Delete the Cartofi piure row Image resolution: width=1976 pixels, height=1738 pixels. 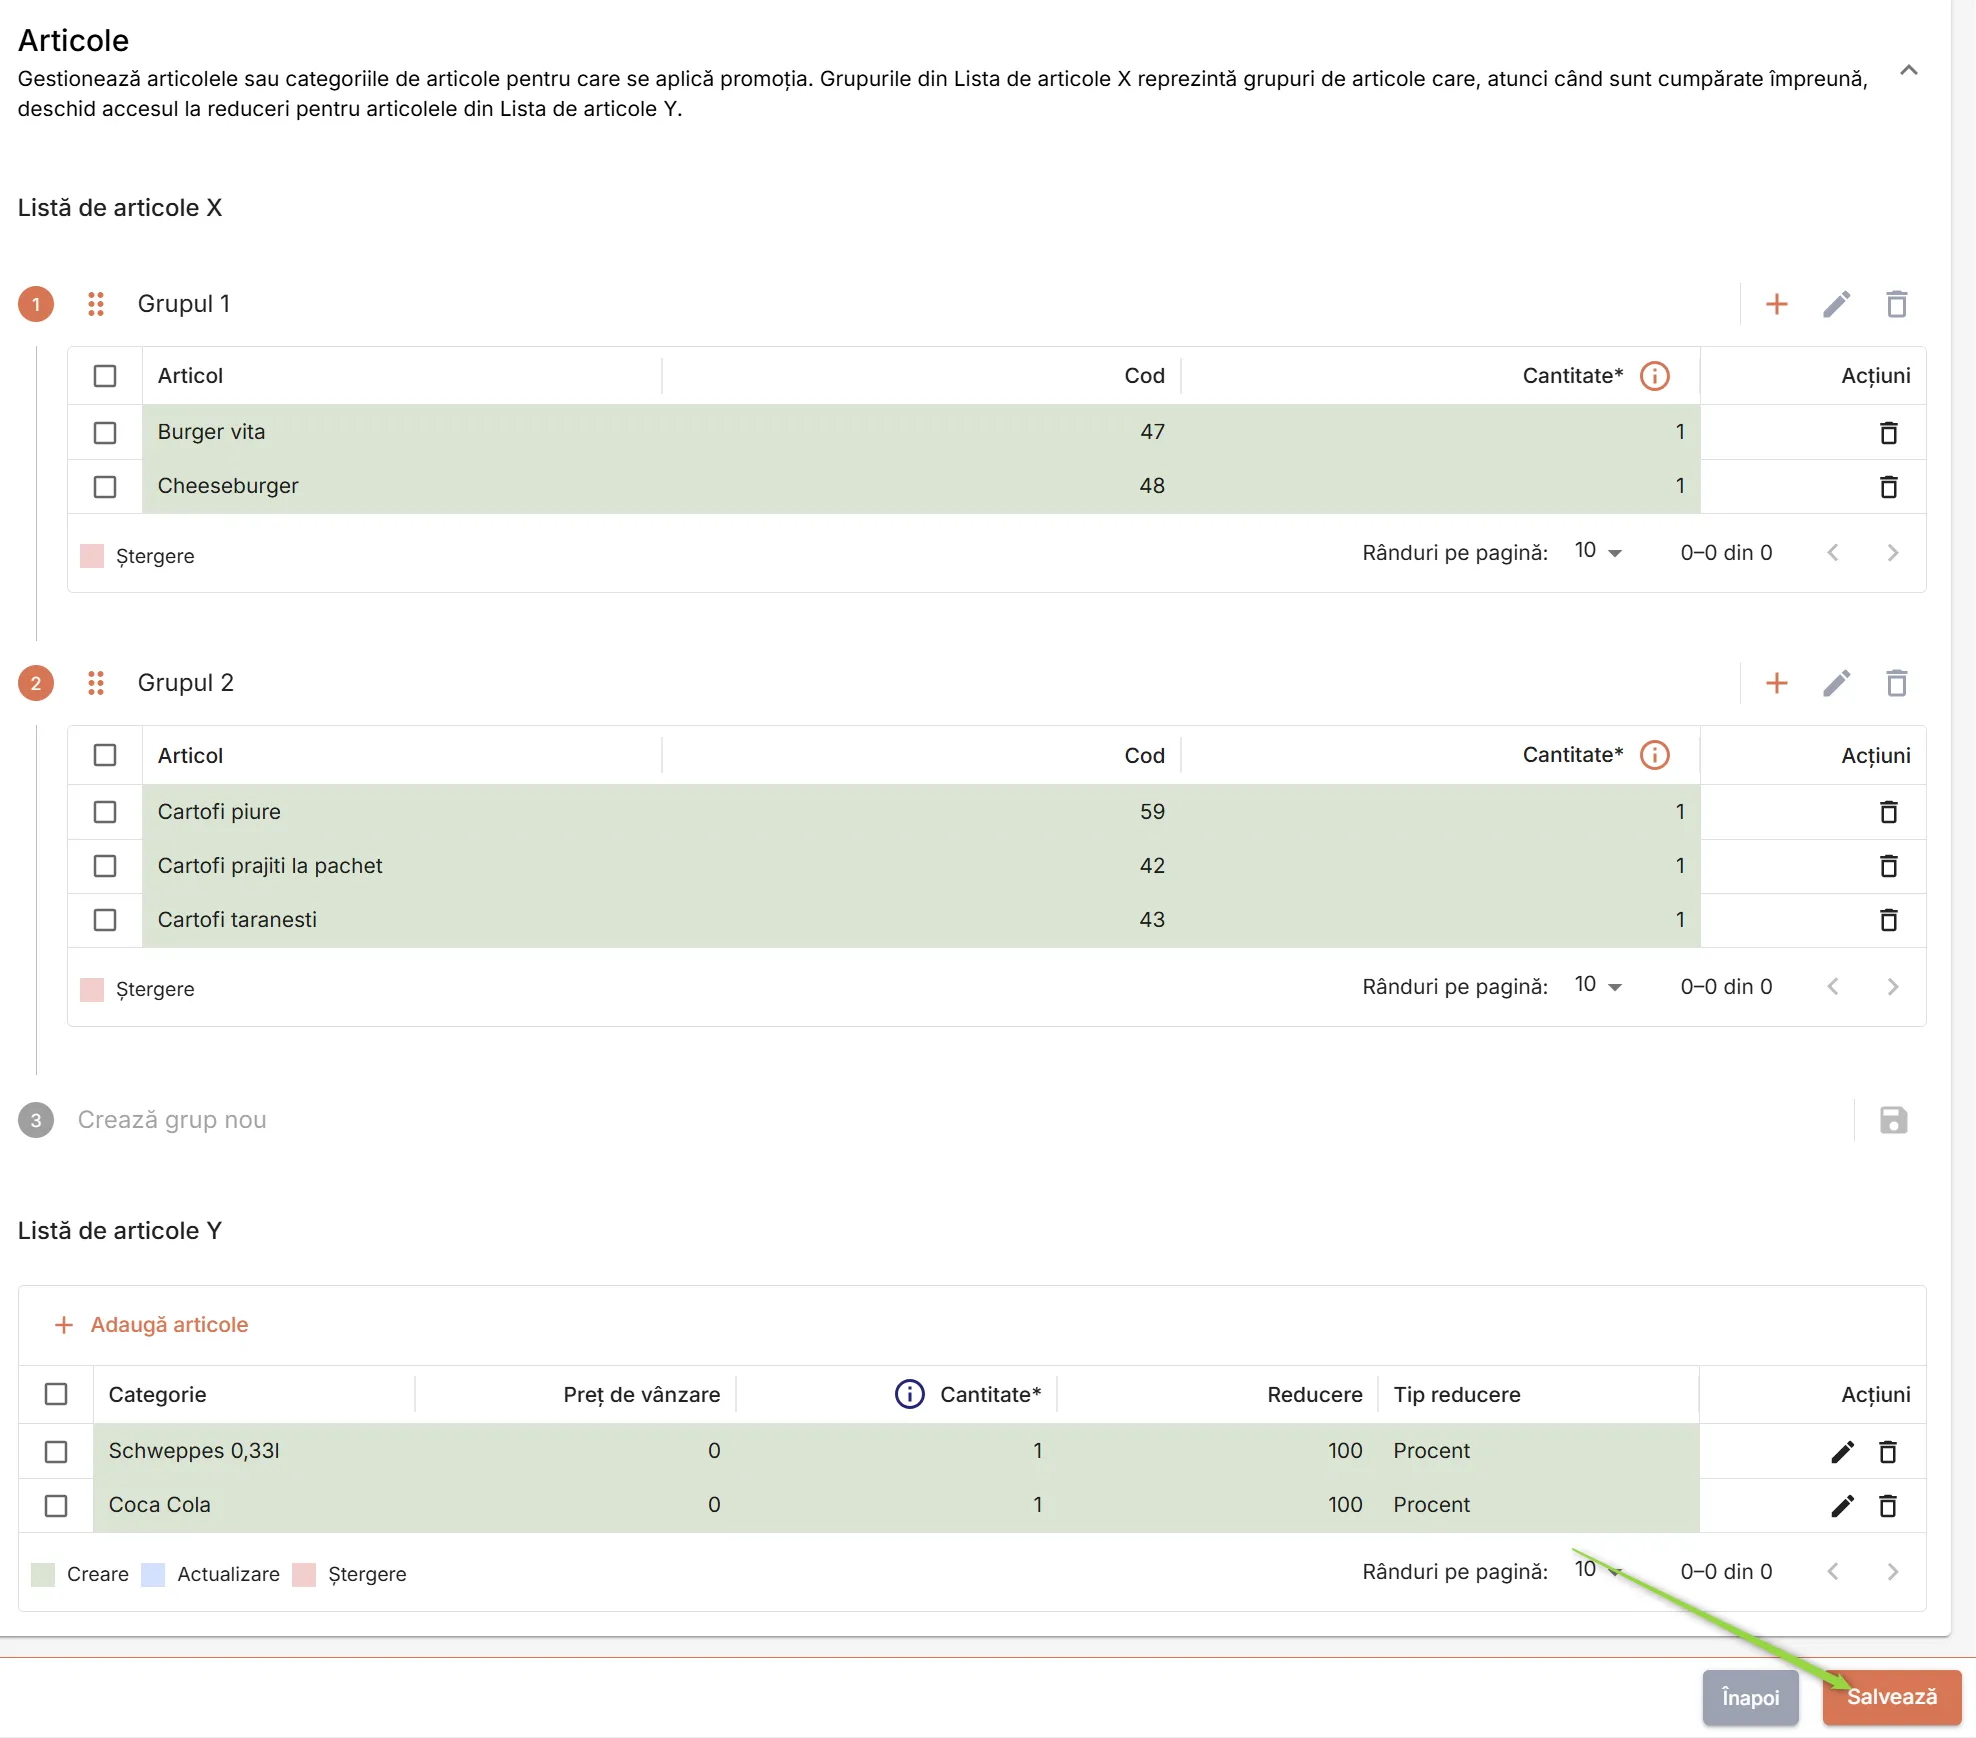pyautogui.click(x=1888, y=812)
